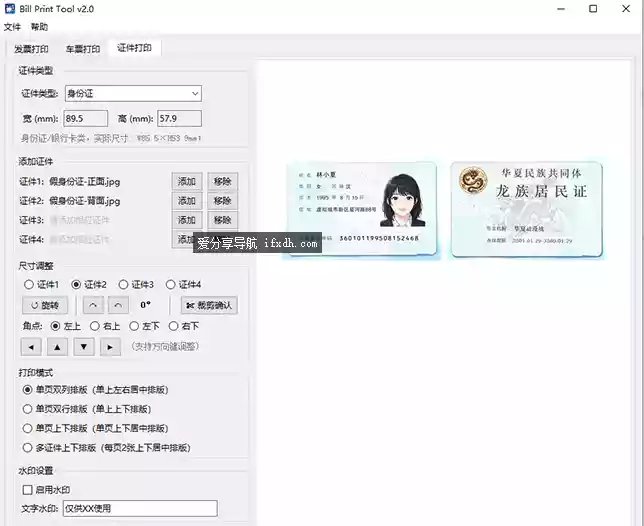Screen dimensions: 644x526
Task: Minimize the Bill Print Tool window
Action: pos(561,9)
